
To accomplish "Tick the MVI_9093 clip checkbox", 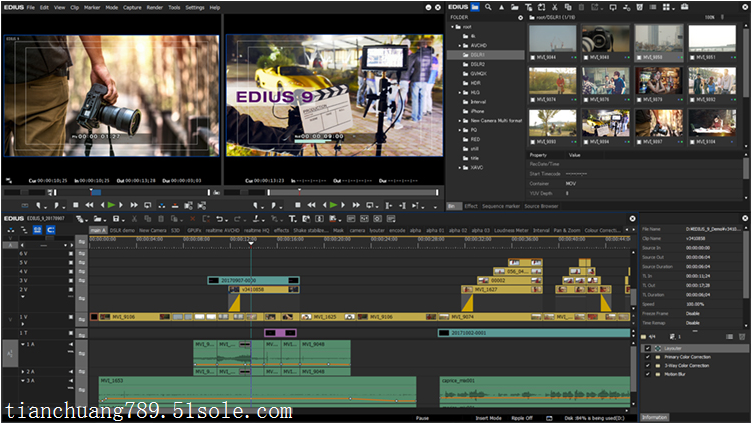I will pyautogui.click(x=533, y=142).
